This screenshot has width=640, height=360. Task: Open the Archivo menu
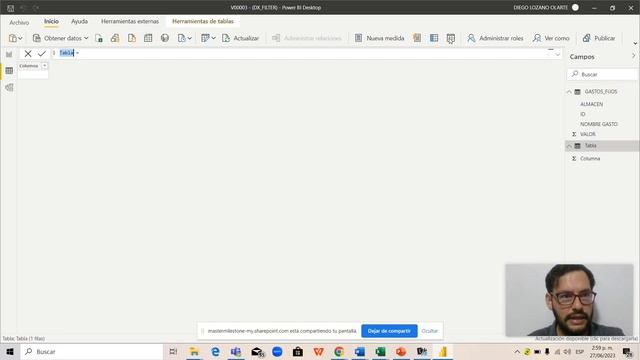point(19,22)
